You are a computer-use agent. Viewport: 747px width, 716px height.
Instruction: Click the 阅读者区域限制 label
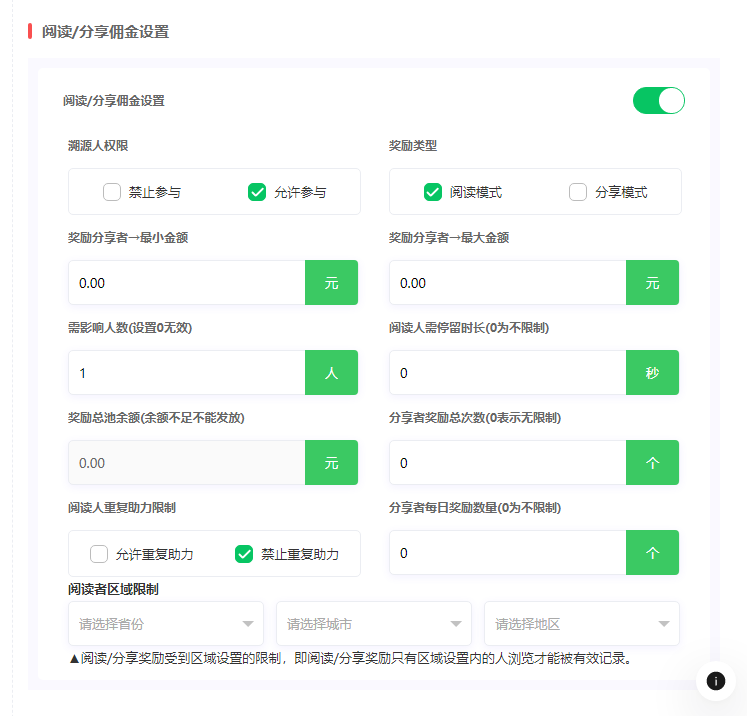(113, 589)
